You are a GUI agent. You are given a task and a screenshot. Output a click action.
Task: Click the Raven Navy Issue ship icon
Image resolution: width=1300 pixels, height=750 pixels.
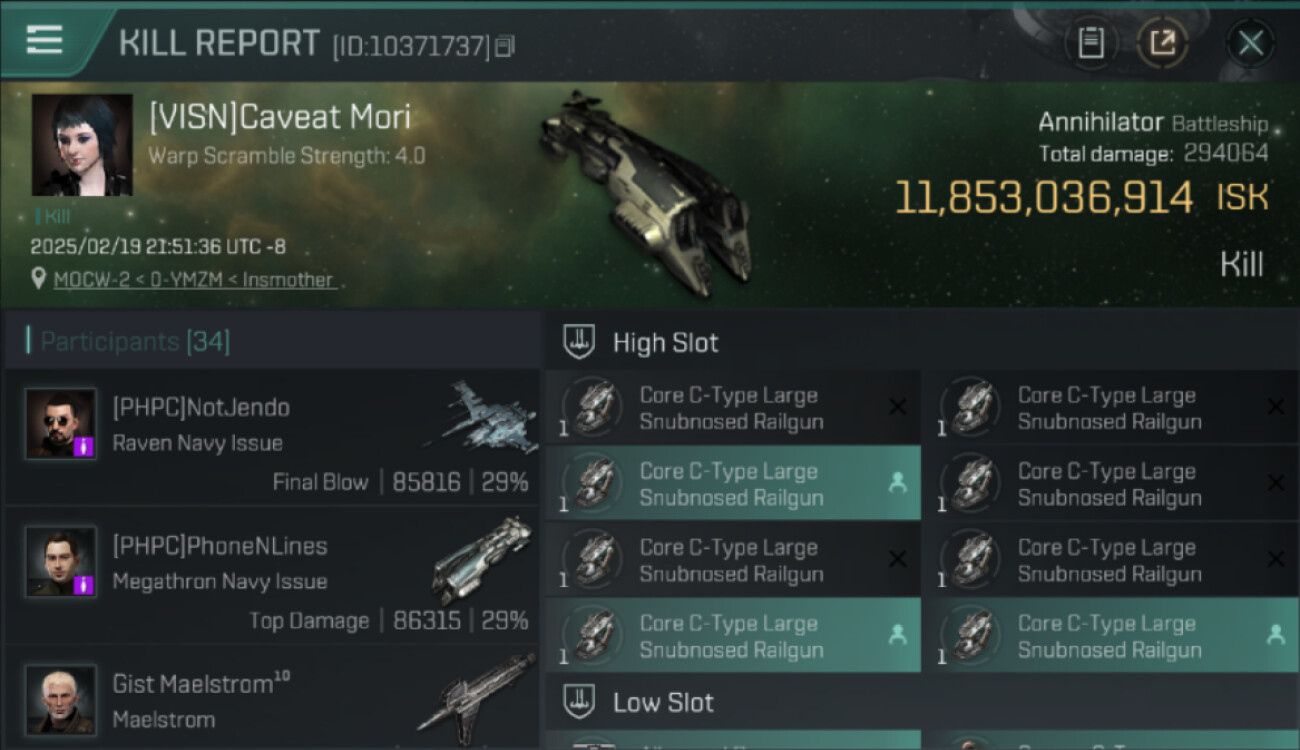click(482, 415)
